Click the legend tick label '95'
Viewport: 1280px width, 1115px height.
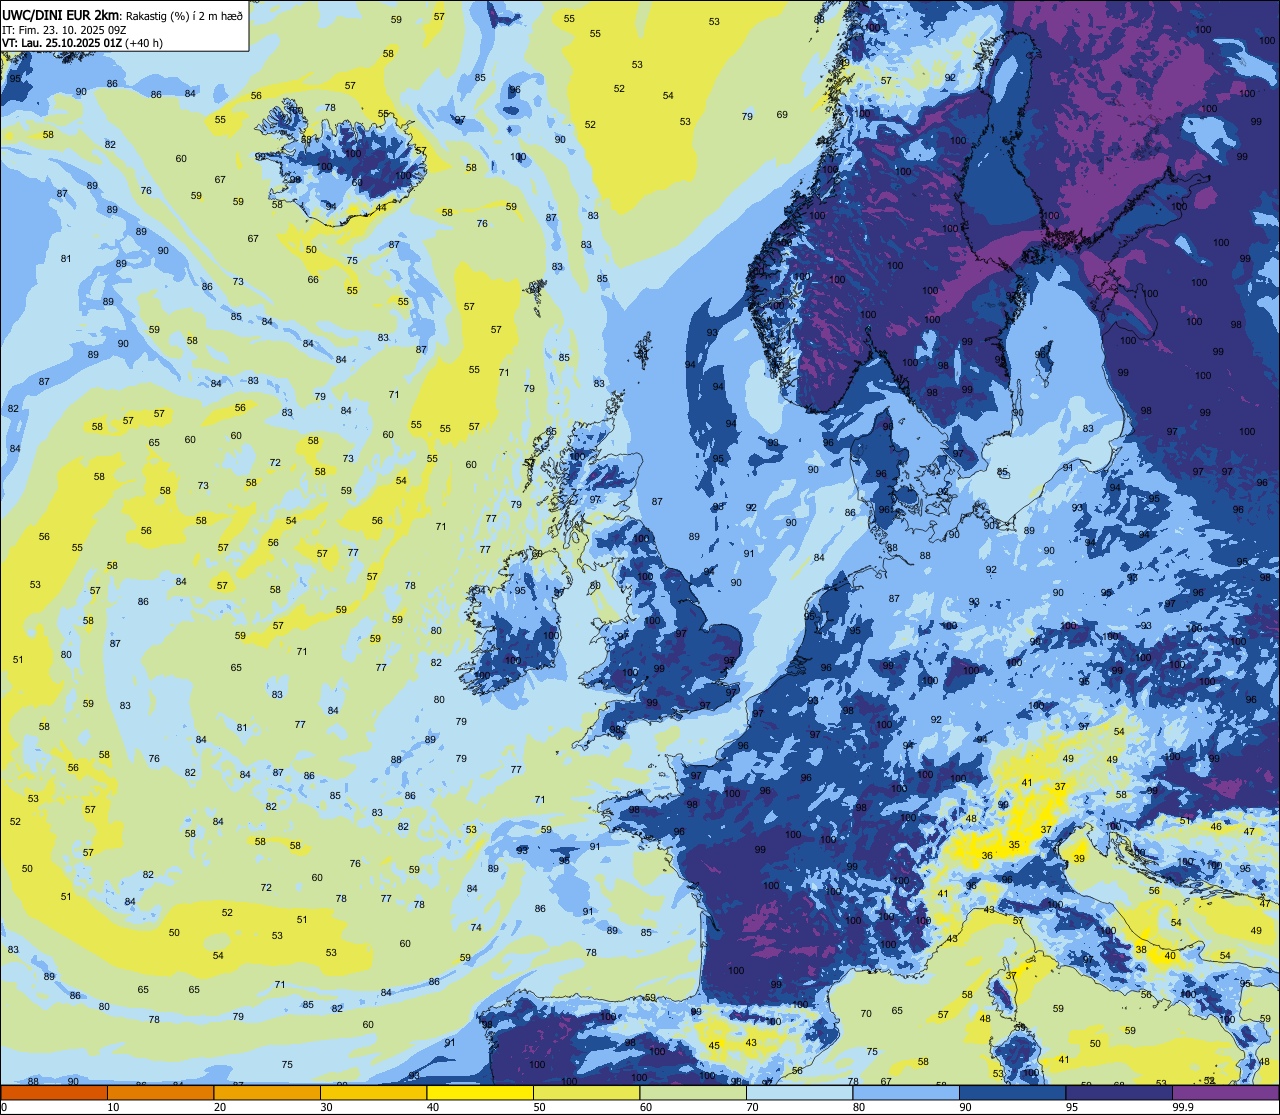coord(1072,1107)
